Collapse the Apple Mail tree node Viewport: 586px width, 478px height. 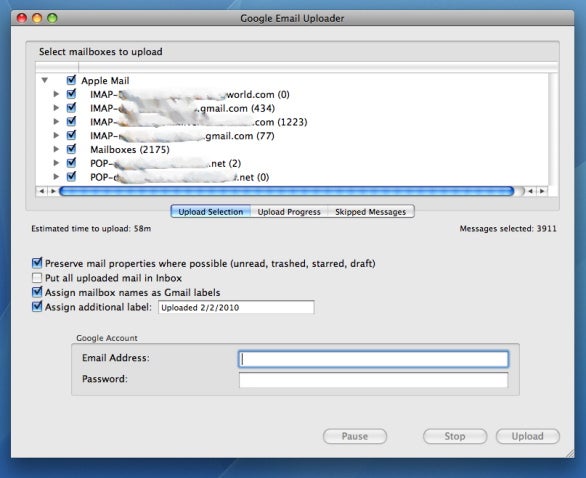(44, 80)
